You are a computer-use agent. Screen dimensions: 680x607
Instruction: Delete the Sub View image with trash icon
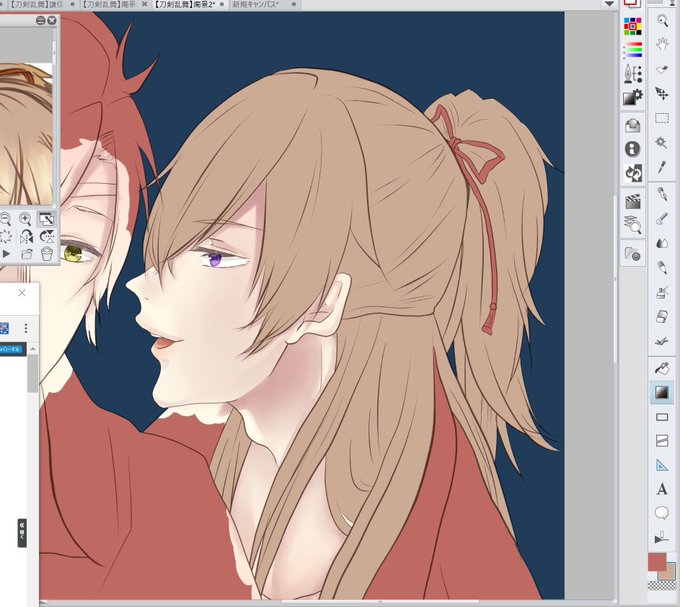point(46,254)
